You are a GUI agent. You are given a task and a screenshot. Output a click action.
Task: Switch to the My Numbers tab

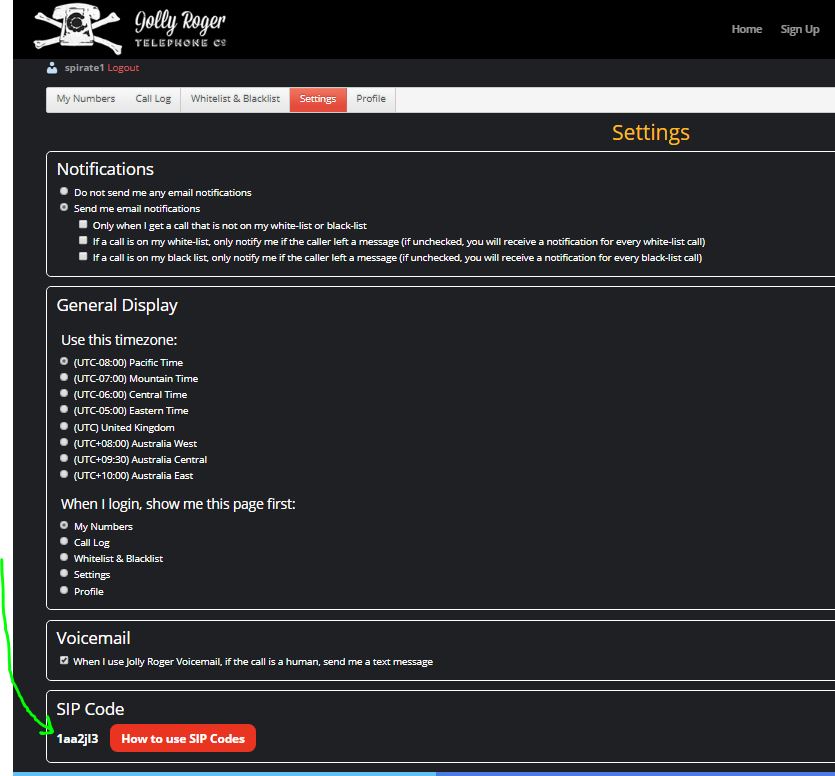pyautogui.click(x=85, y=99)
